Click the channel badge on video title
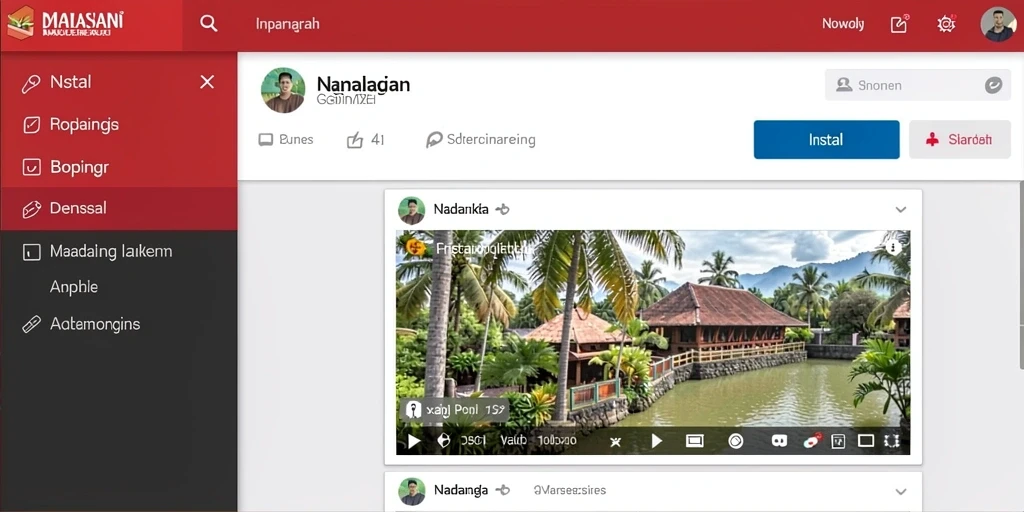 414,248
